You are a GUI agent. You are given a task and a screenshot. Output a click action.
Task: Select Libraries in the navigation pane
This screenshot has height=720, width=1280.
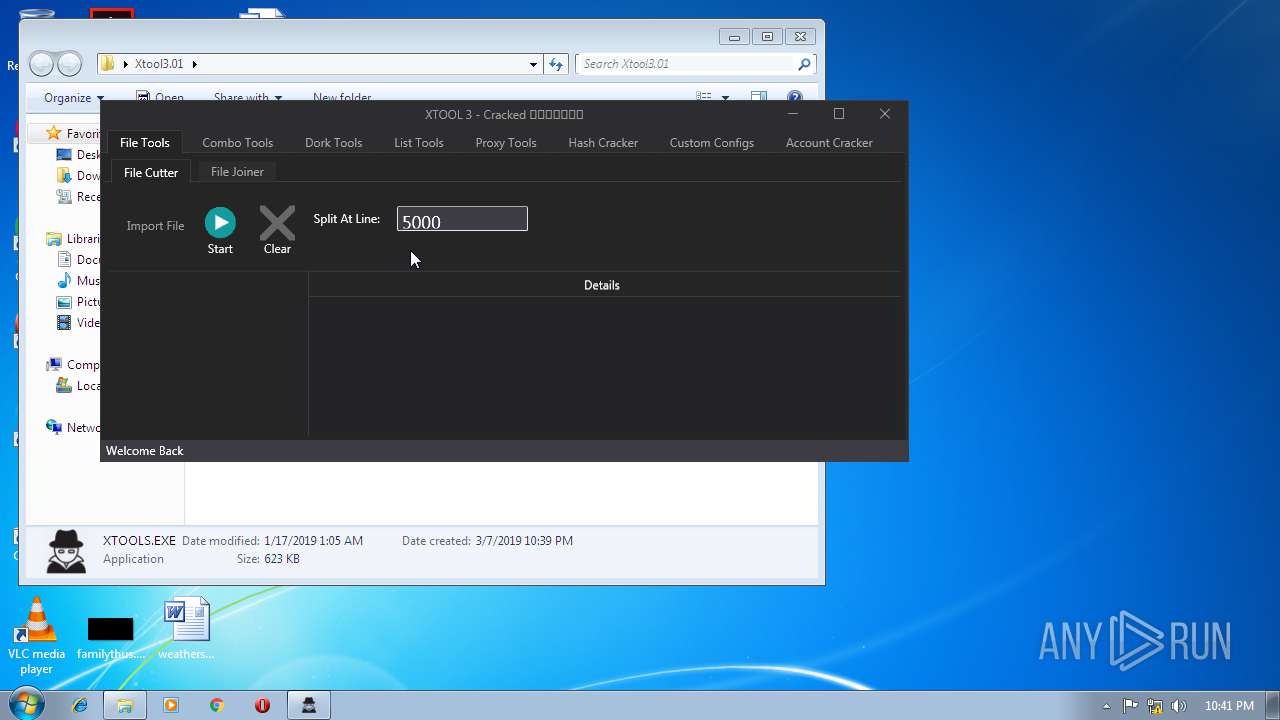pyautogui.click(x=74, y=239)
